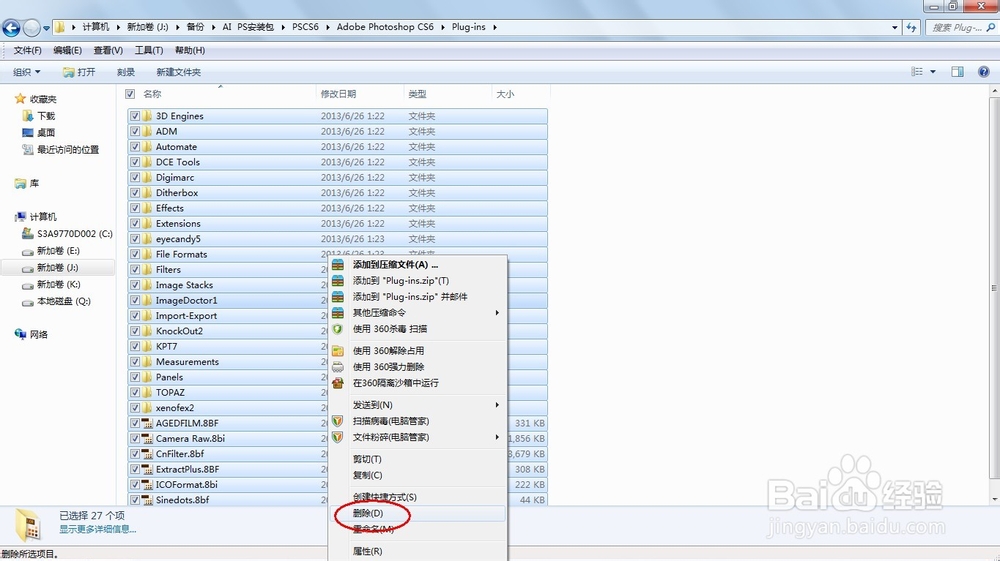The width and height of the screenshot is (1000, 561).
Task: Open the 工具(T) menu
Action: (x=149, y=50)
